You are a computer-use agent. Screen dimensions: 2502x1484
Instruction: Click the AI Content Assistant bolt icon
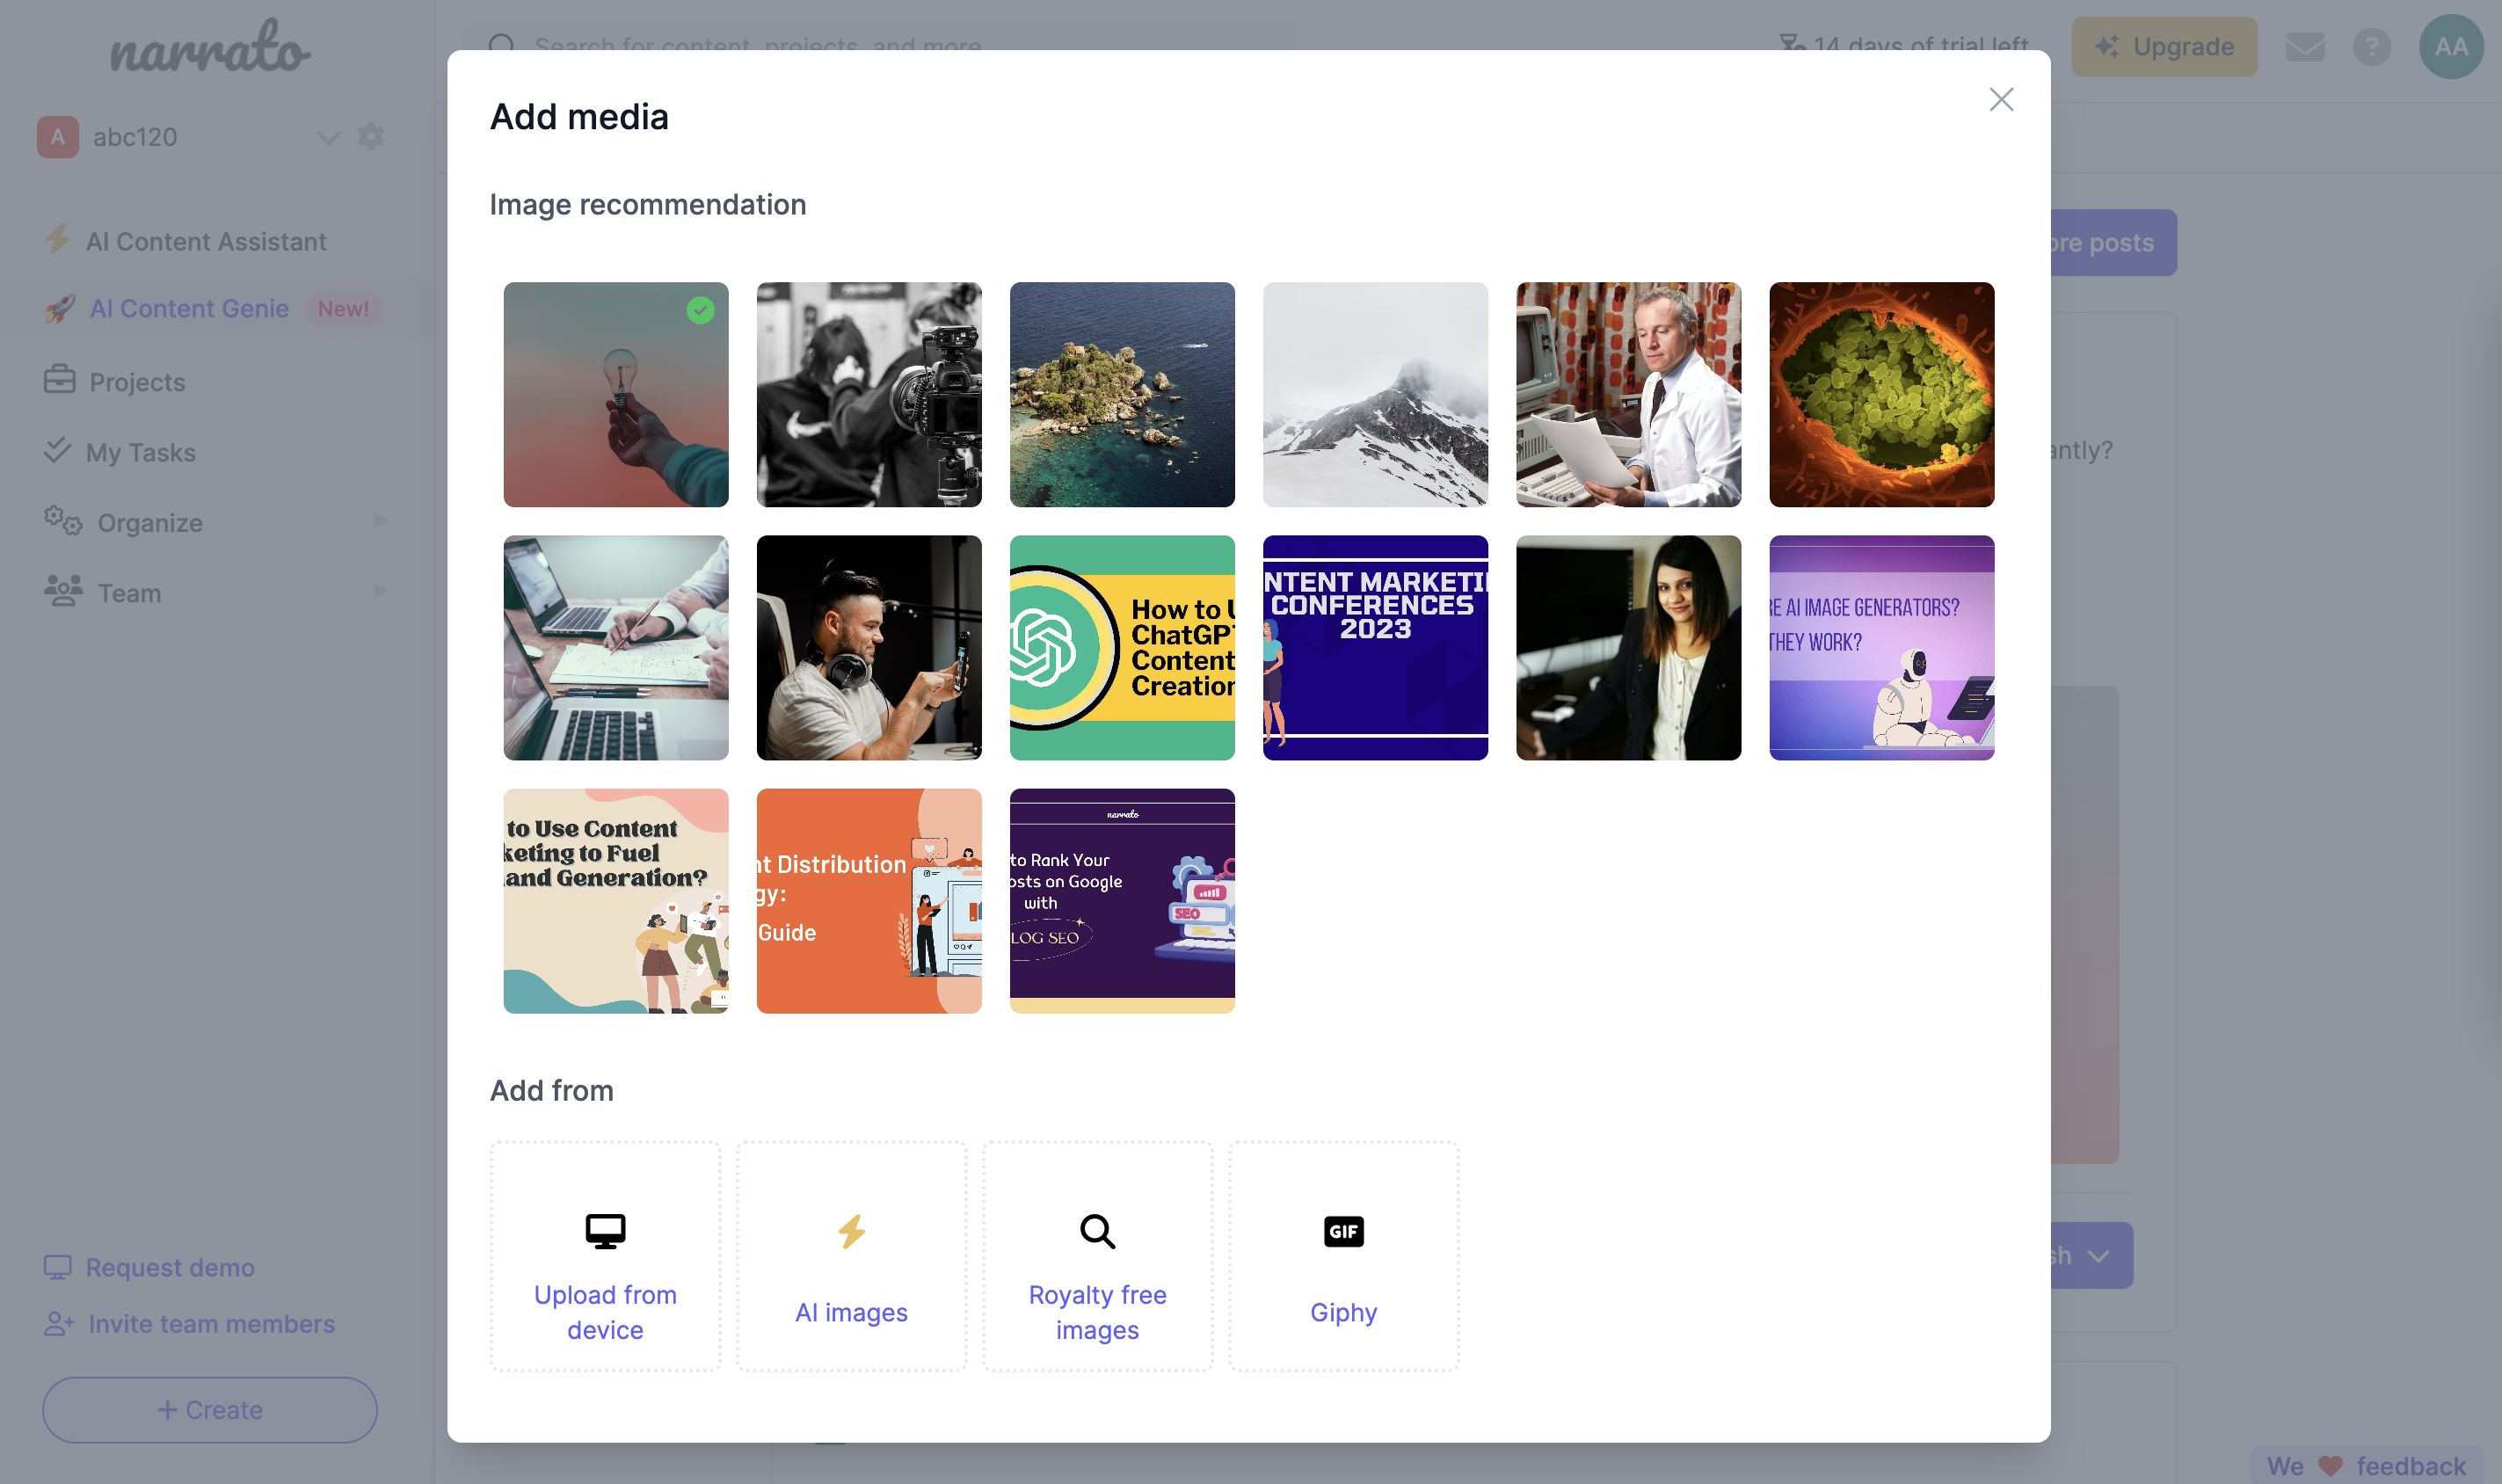pos(58,239)
